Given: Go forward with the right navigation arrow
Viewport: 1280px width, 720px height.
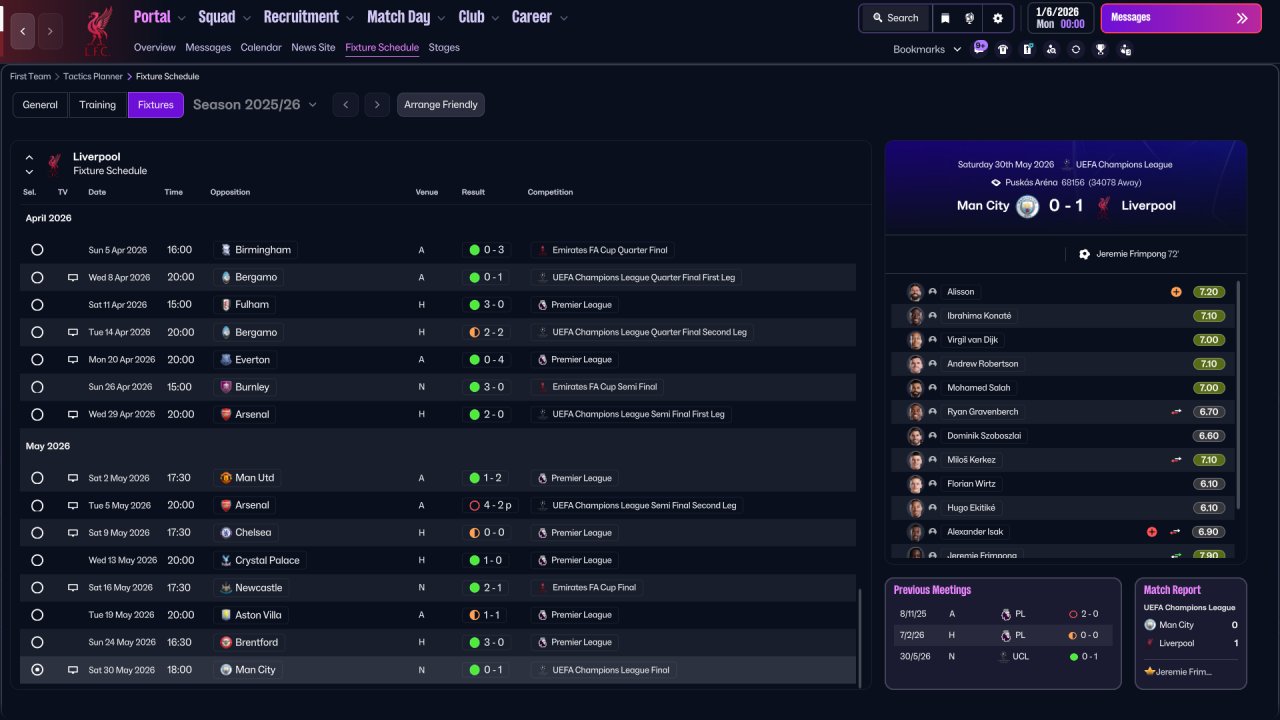Looking at the screenshot, I should pos(50,31).
